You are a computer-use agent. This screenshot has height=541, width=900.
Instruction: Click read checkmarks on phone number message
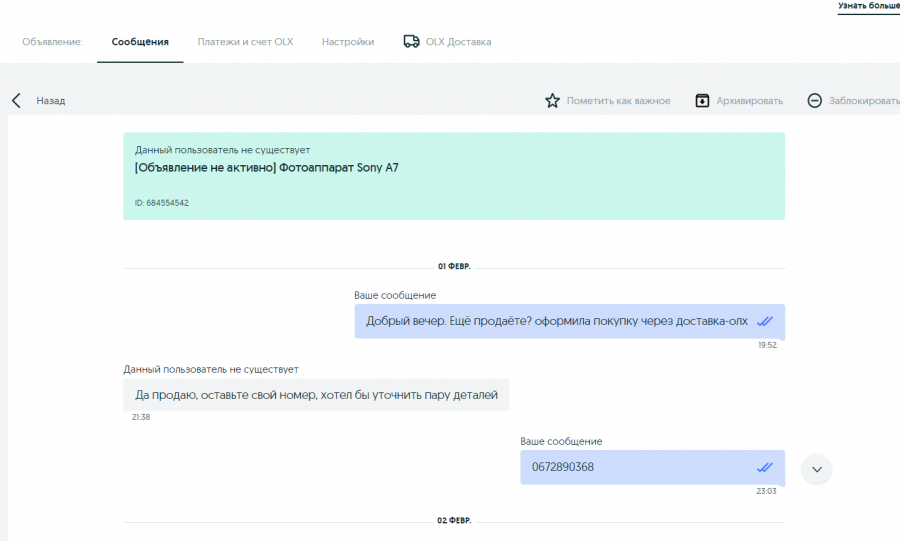click(x=765, y=468)
